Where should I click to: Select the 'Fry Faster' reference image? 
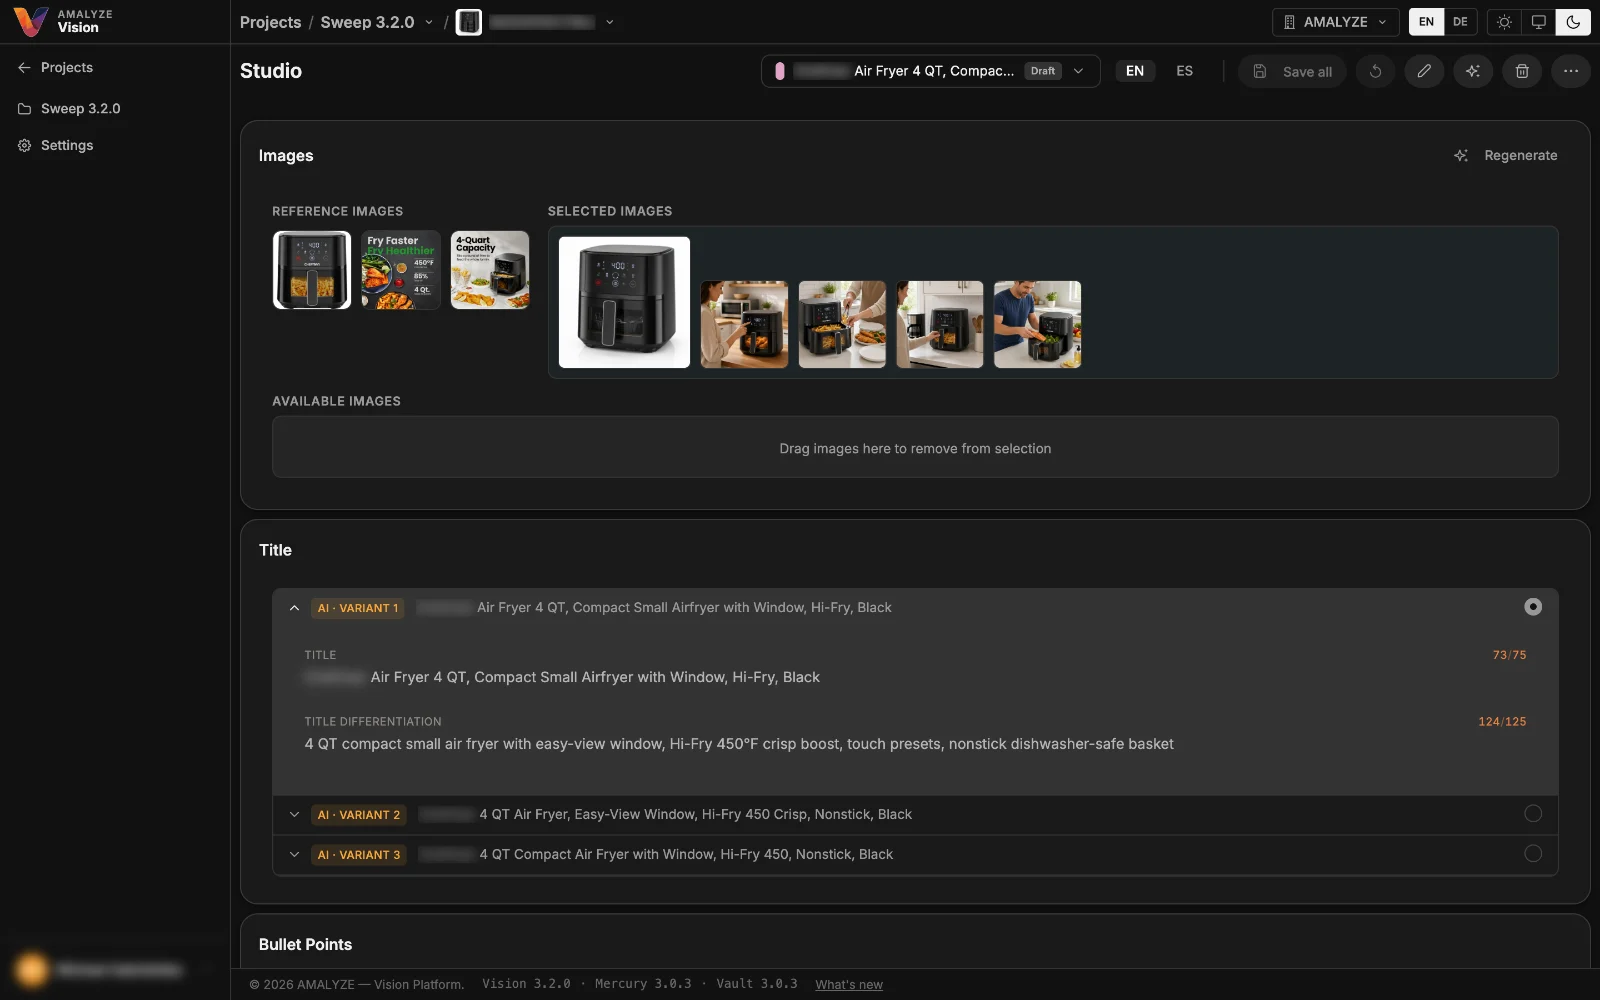(401, 270)
